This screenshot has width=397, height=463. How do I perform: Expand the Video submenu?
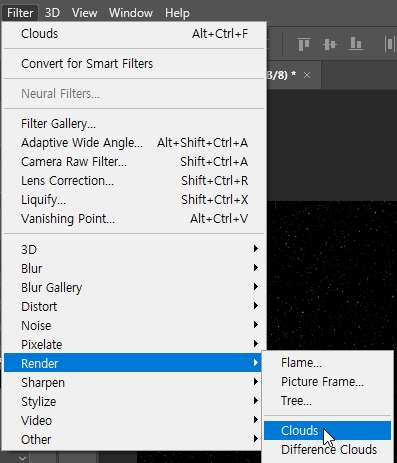click(x=134, y=420)
